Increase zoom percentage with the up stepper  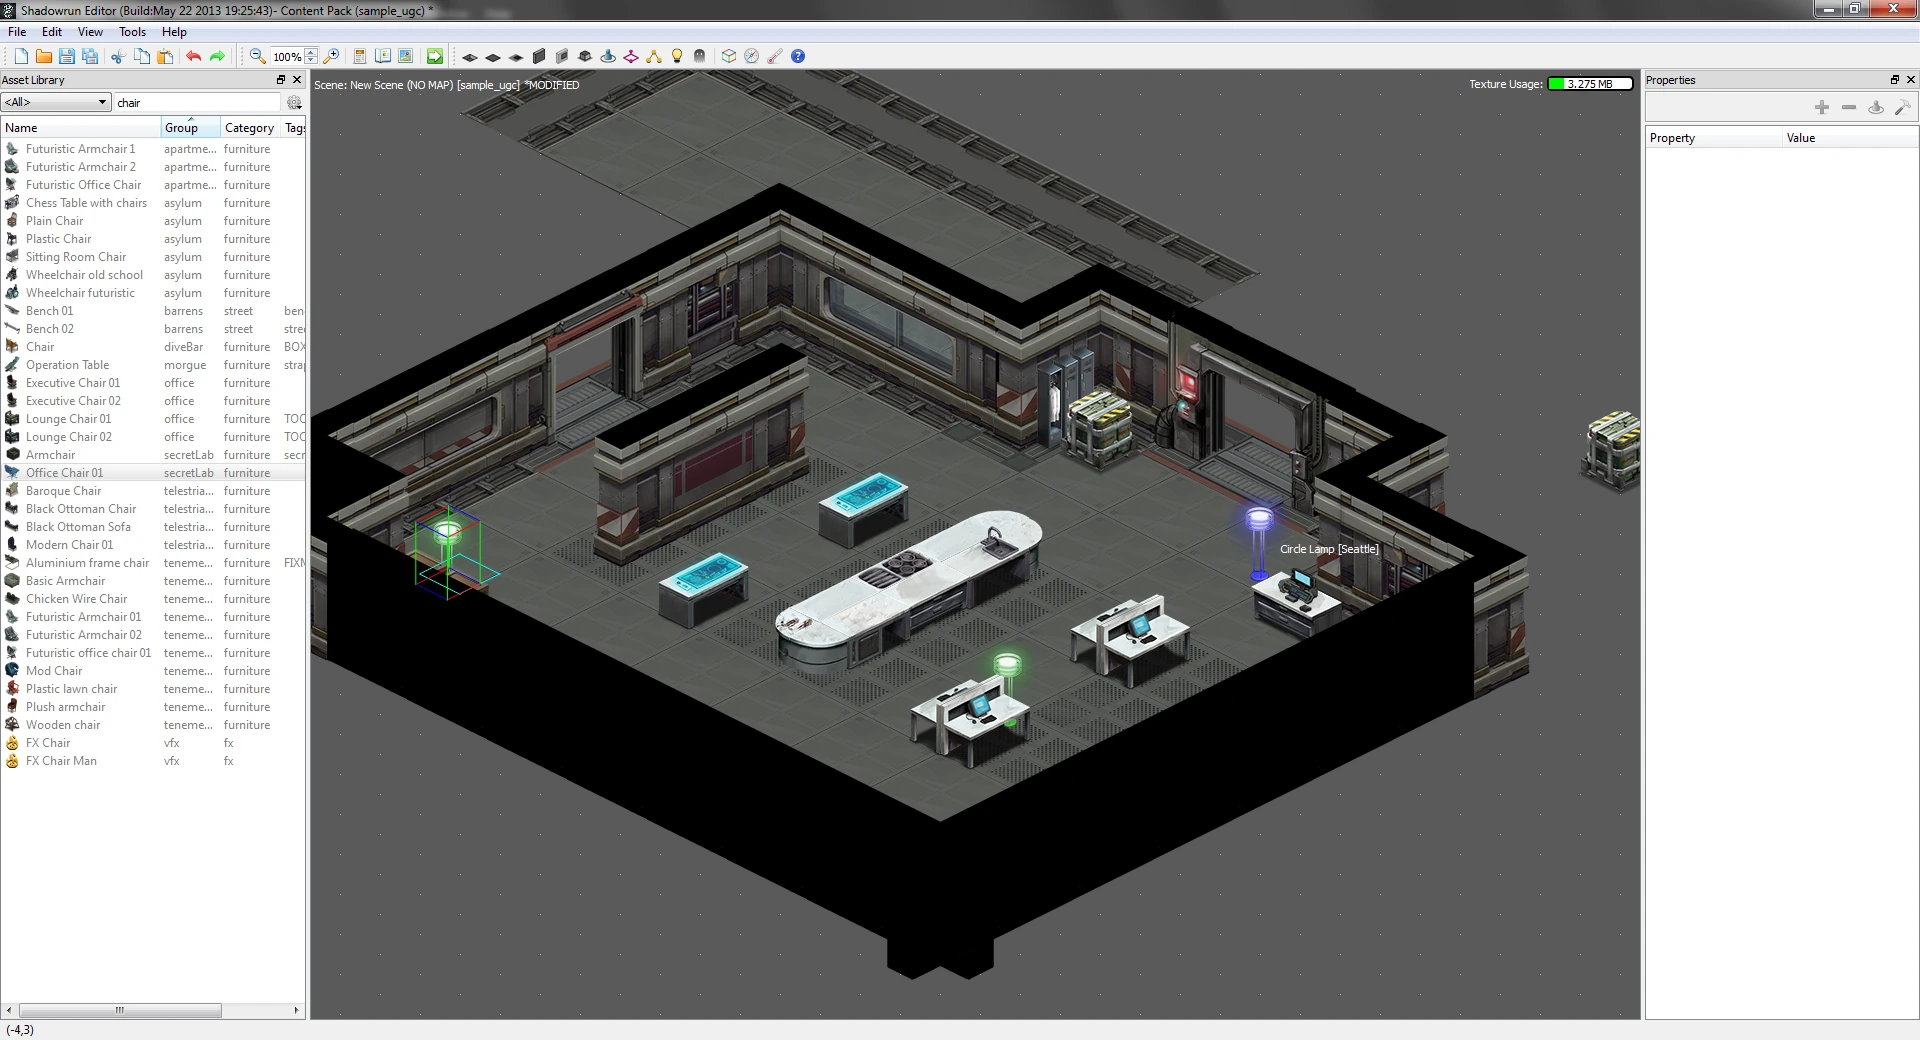coord(312,53)
